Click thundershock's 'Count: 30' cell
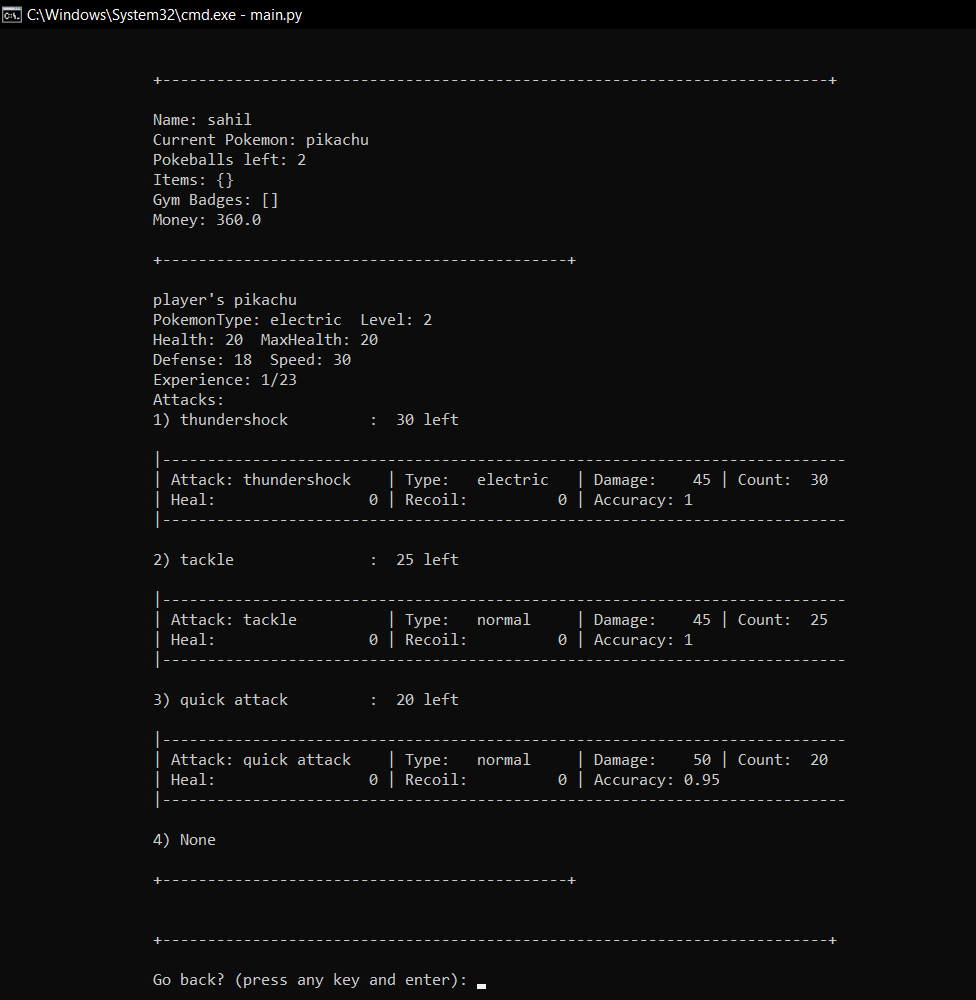 click(x=783, y=480)
